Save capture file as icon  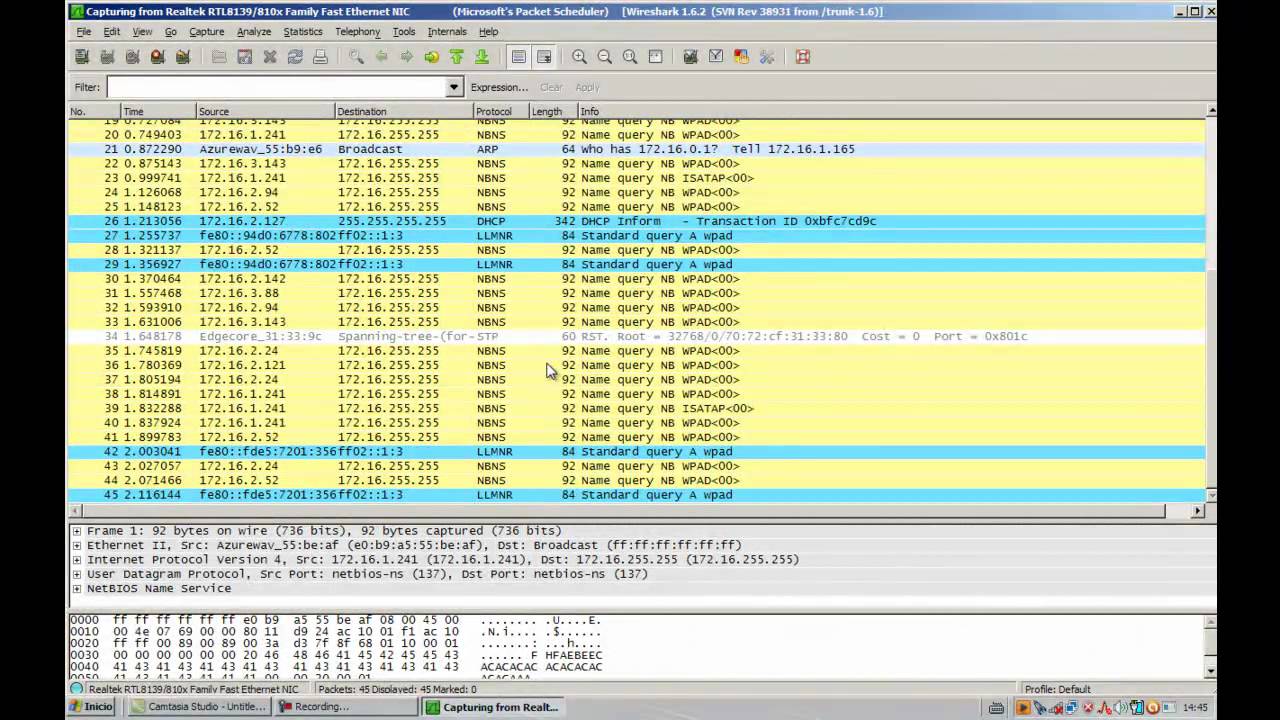[x=244, y=57]
